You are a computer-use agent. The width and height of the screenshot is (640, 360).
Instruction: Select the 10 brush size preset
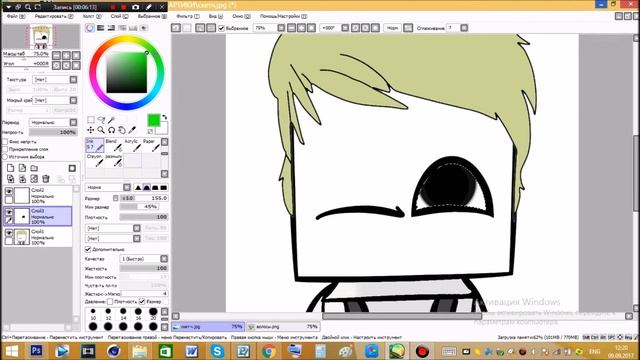point(93,313)
